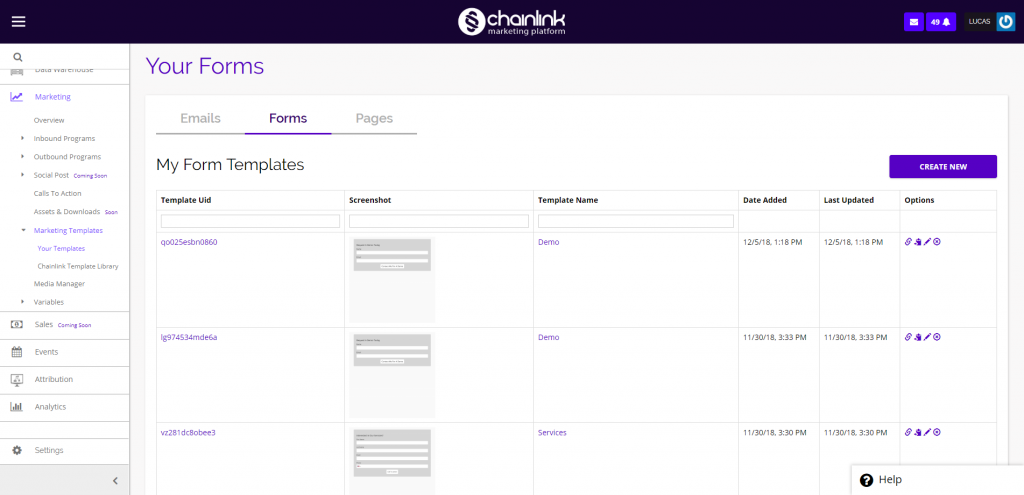Viewport: 1024px width, 495px height.
Task: Click the Sales money icon in the sidebar
Action: (x=17, y=325)
